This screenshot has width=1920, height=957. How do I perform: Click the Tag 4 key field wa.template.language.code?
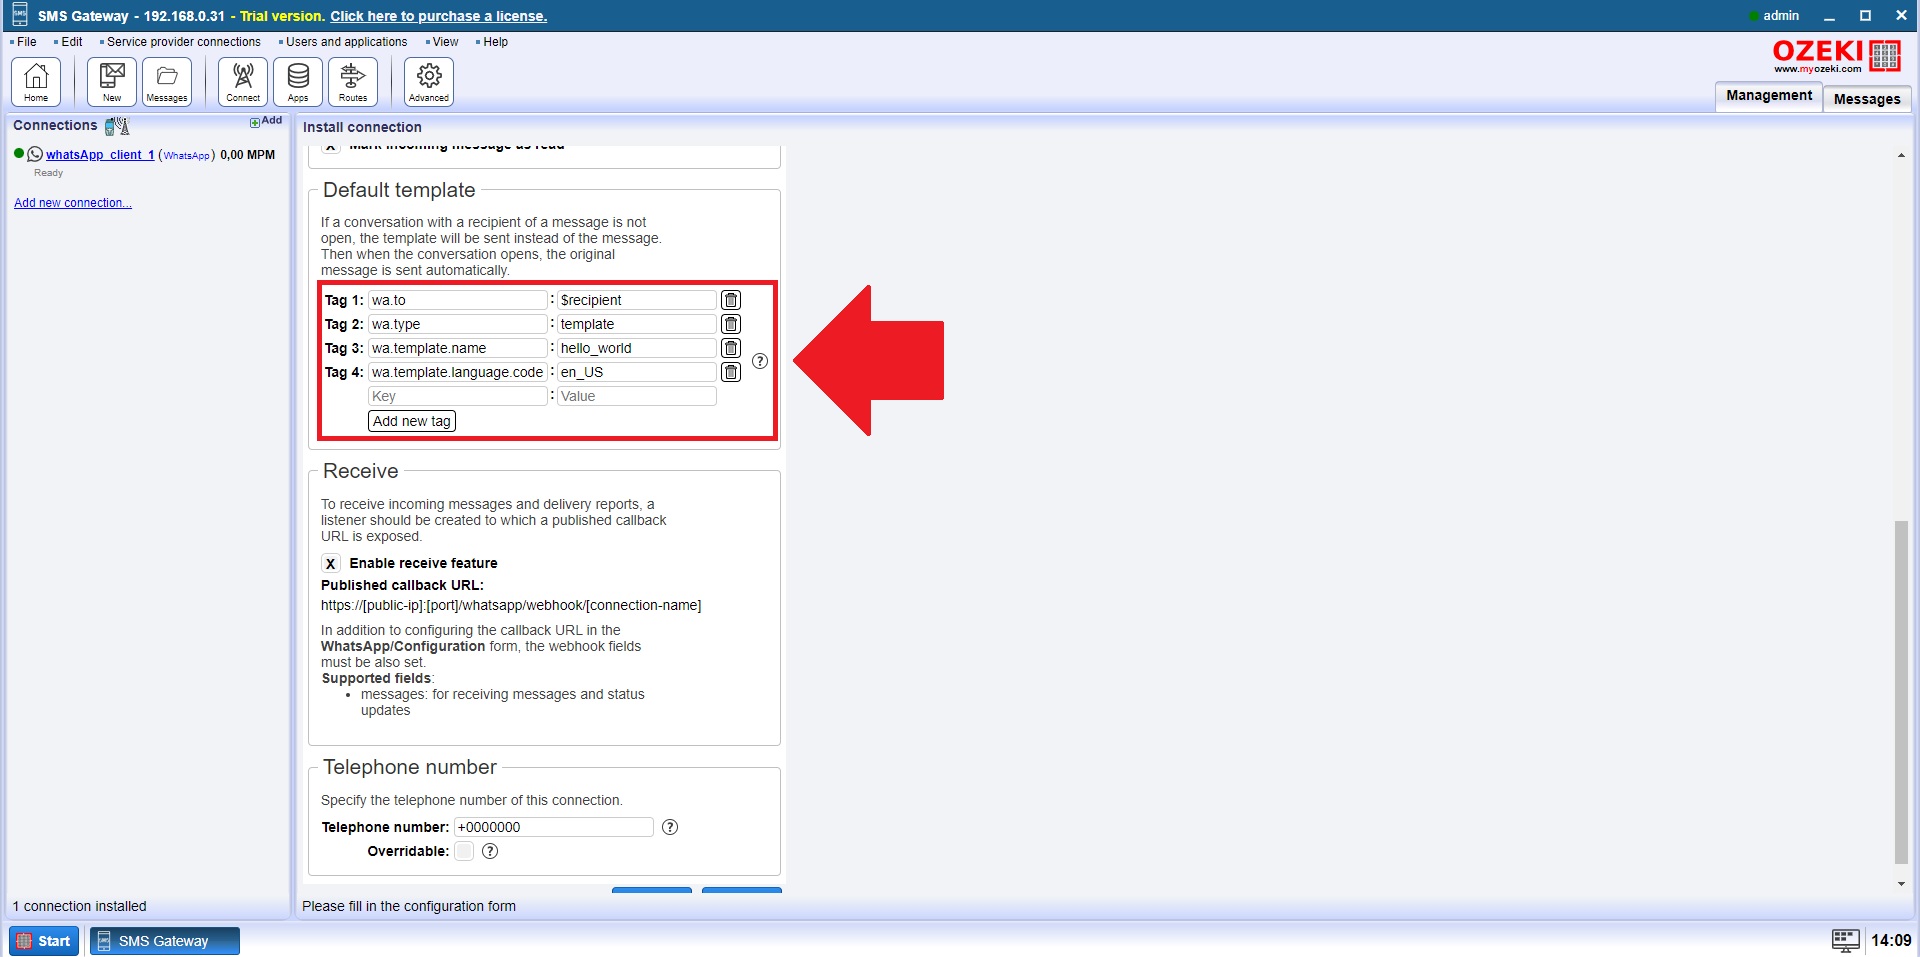[458, 372]
